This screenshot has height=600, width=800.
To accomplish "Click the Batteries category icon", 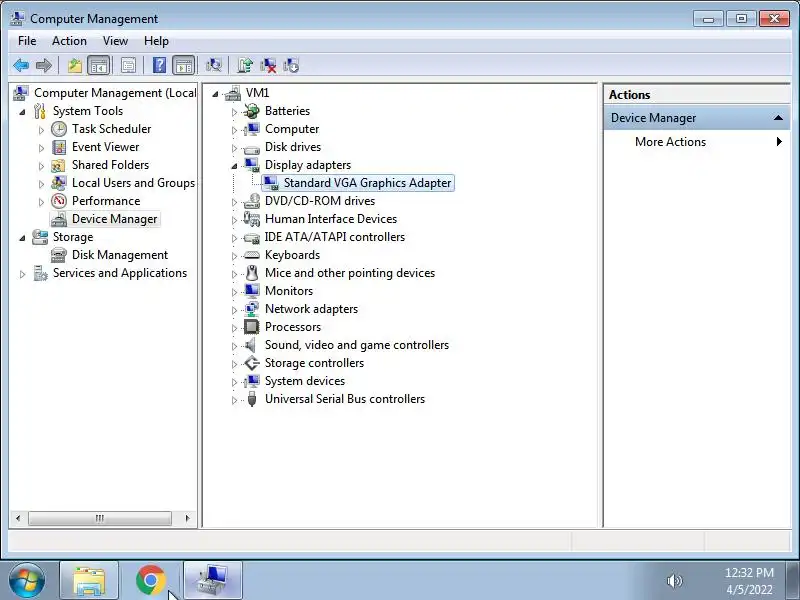I will pos(251,111).
